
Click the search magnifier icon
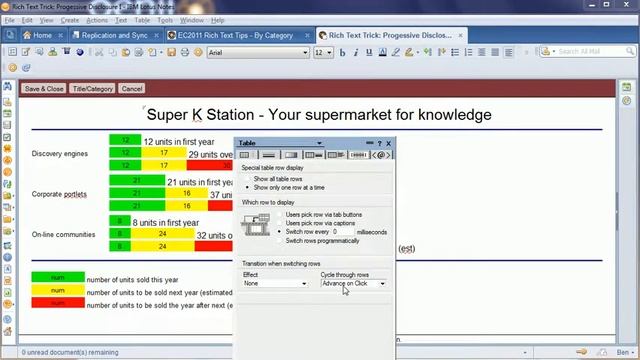[x=630, y=51]
